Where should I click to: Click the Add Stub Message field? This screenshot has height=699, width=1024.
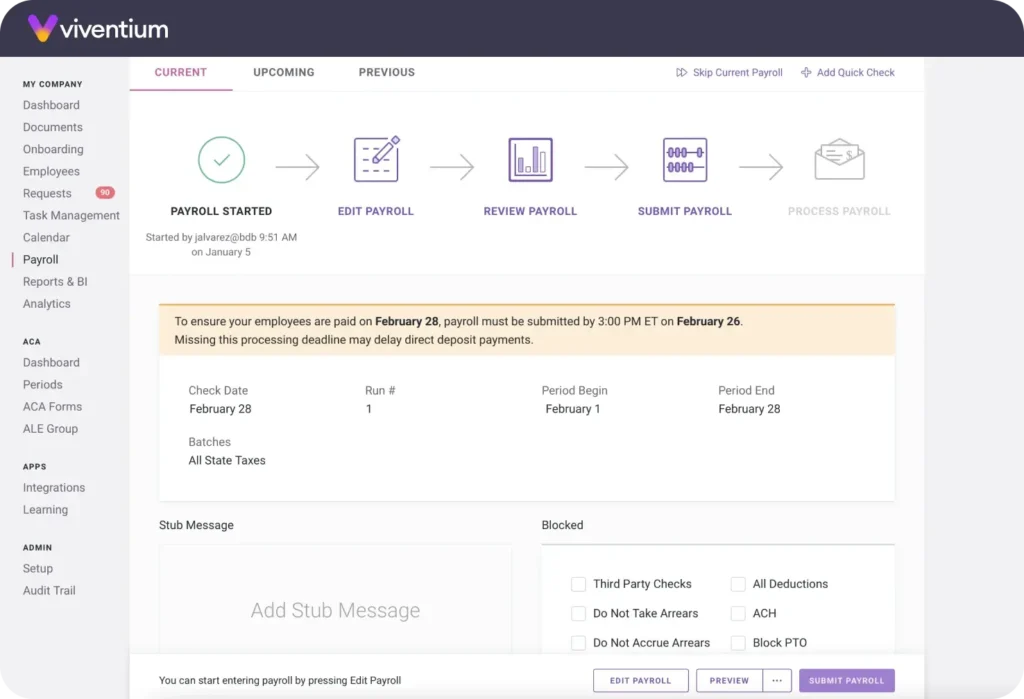coord(335,610)
